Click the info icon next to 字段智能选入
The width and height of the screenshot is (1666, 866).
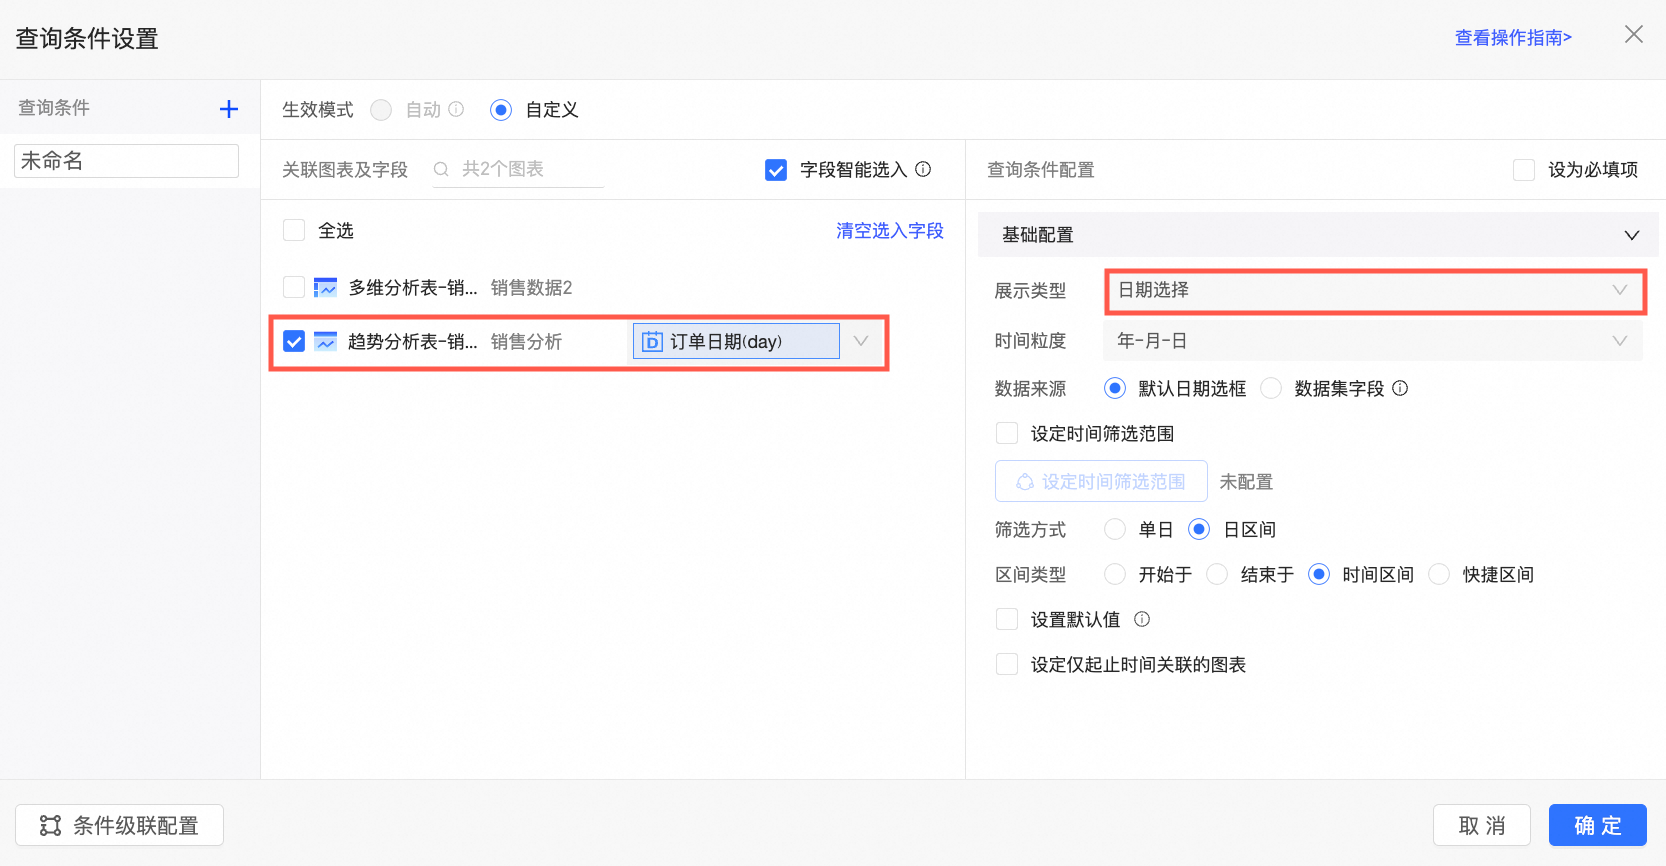click(923, 169)
